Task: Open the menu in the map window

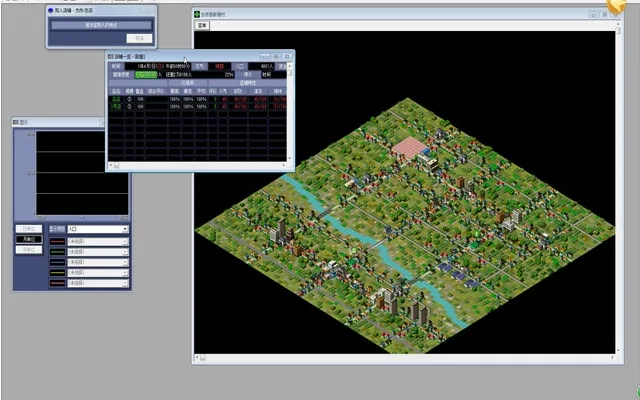Action: click(x=201, y=24)
